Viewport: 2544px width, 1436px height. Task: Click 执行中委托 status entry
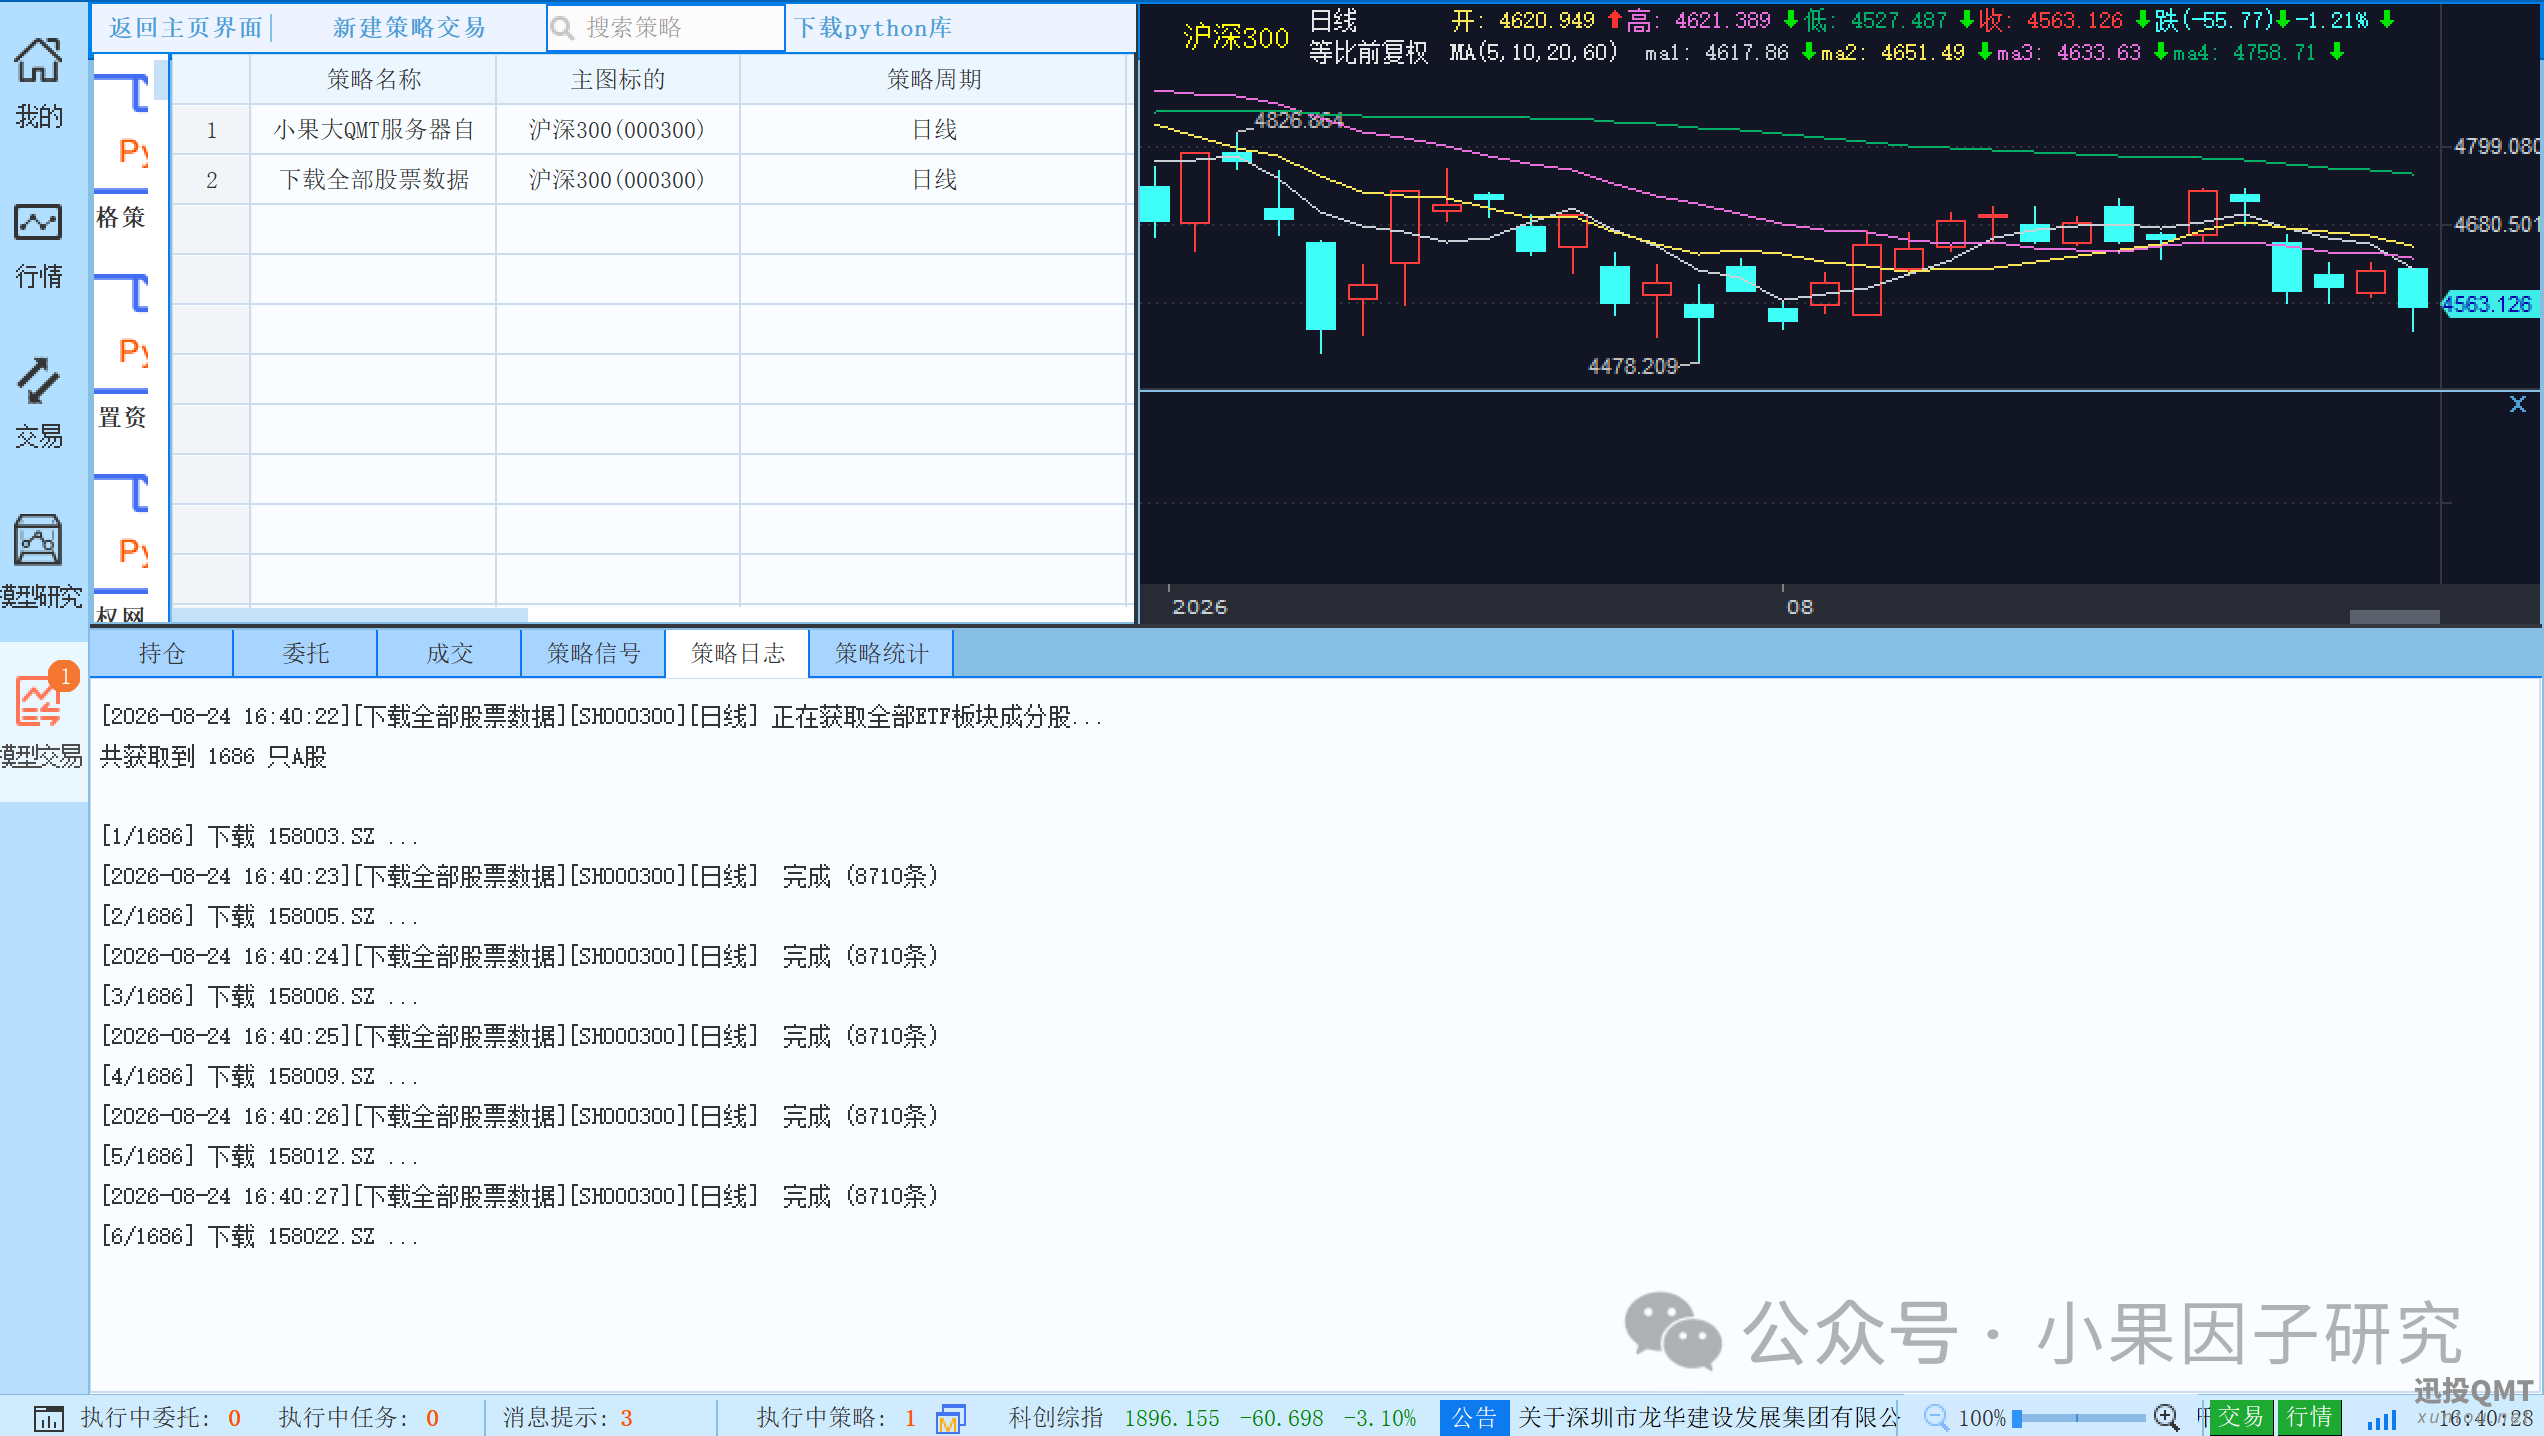160,1418
